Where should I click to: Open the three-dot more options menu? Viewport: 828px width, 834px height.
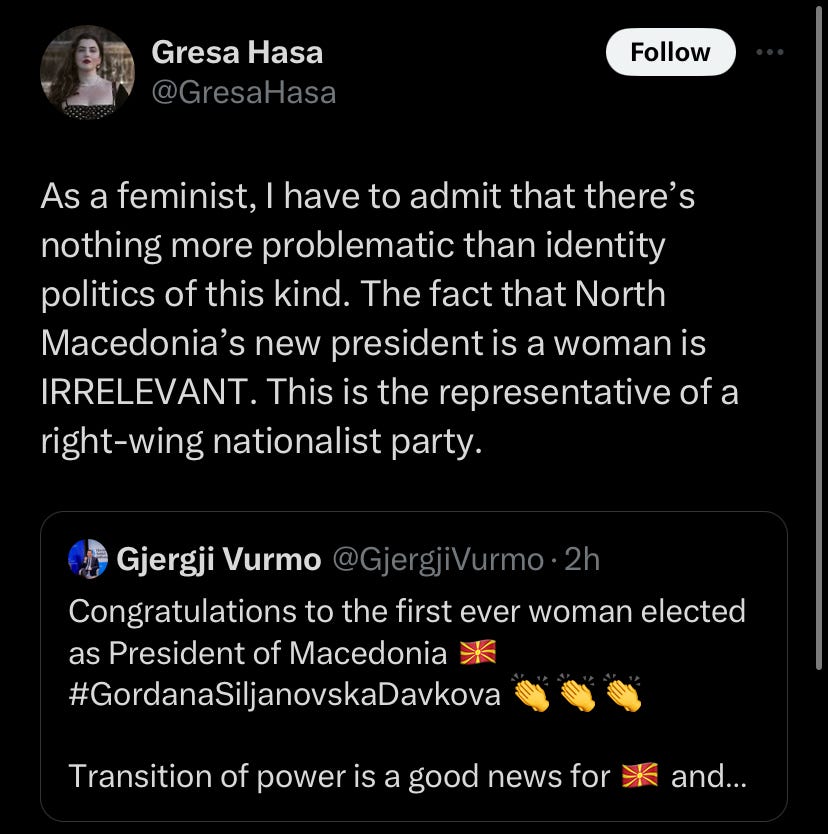point(770,52)
